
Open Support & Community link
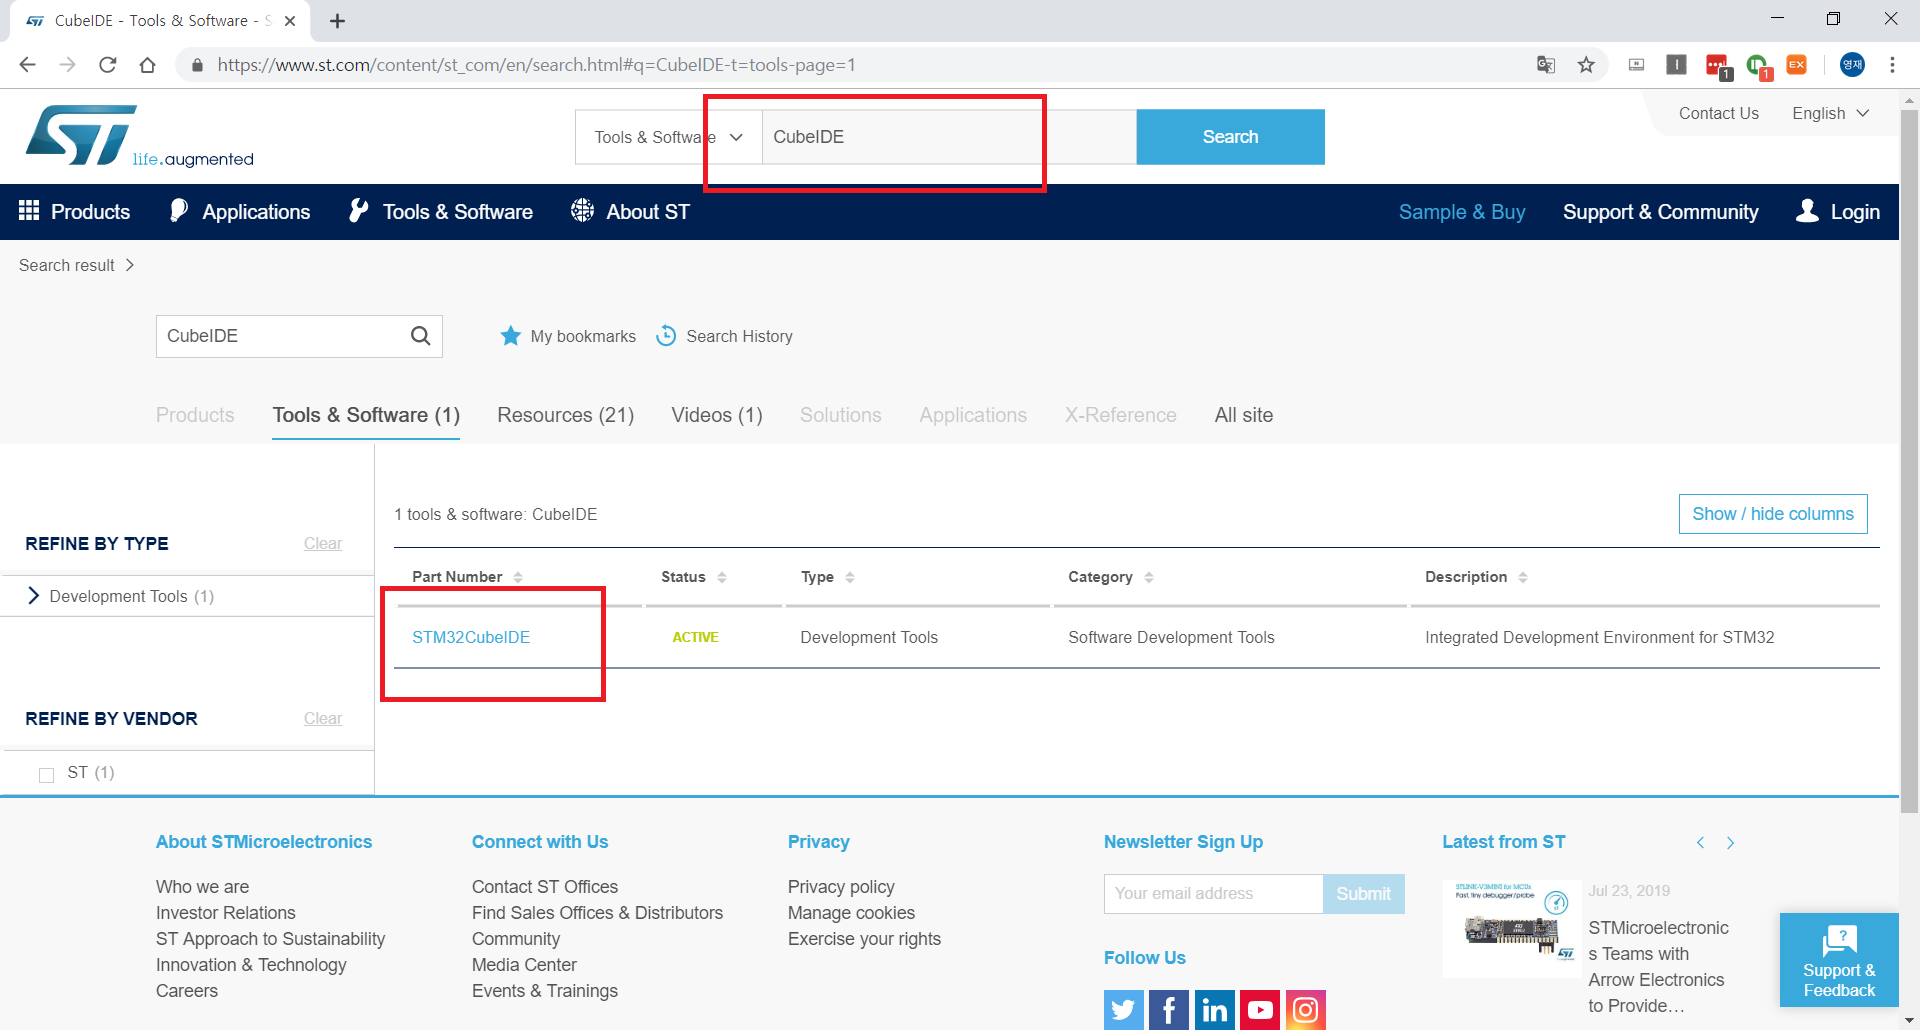click(x=1660, y=212)
